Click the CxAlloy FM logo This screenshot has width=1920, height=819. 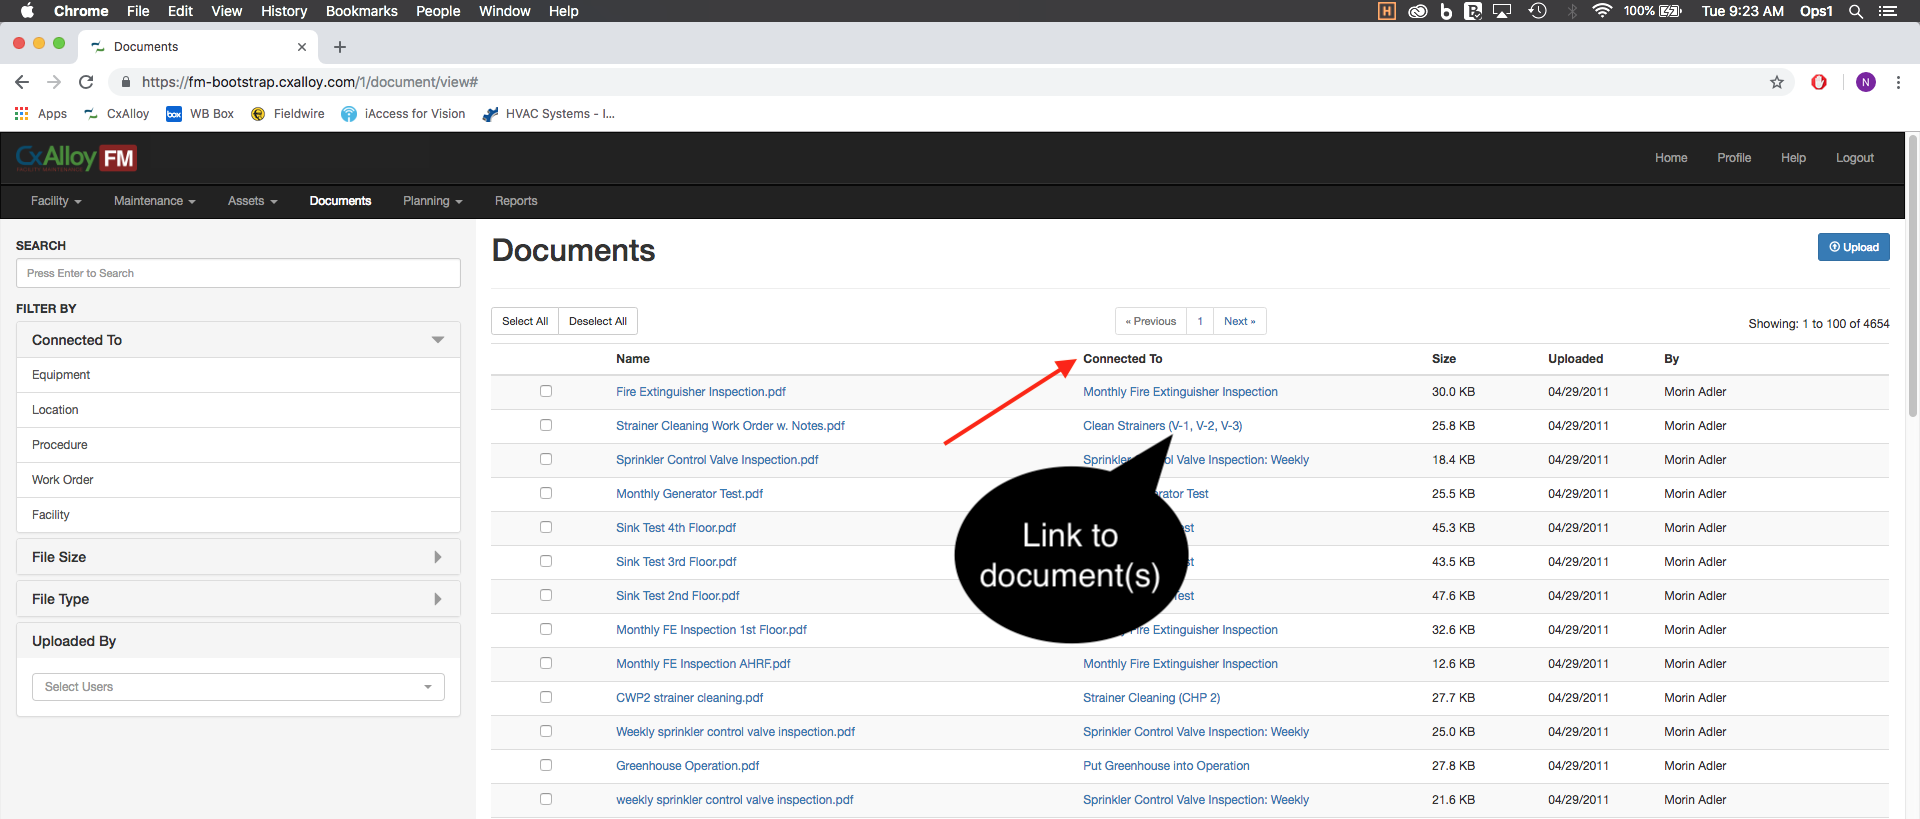click(x=76, y=158)
